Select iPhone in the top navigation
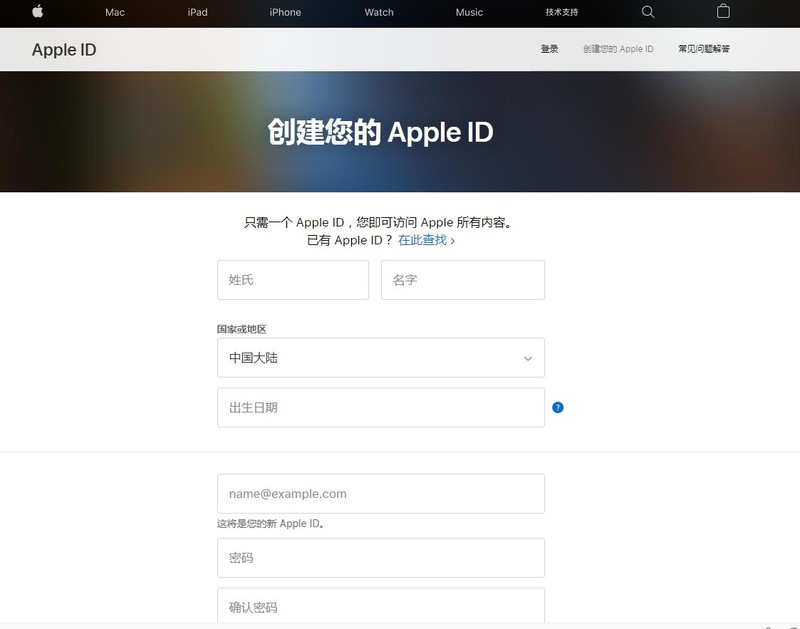Screen dimensions: 800x629 285,12
